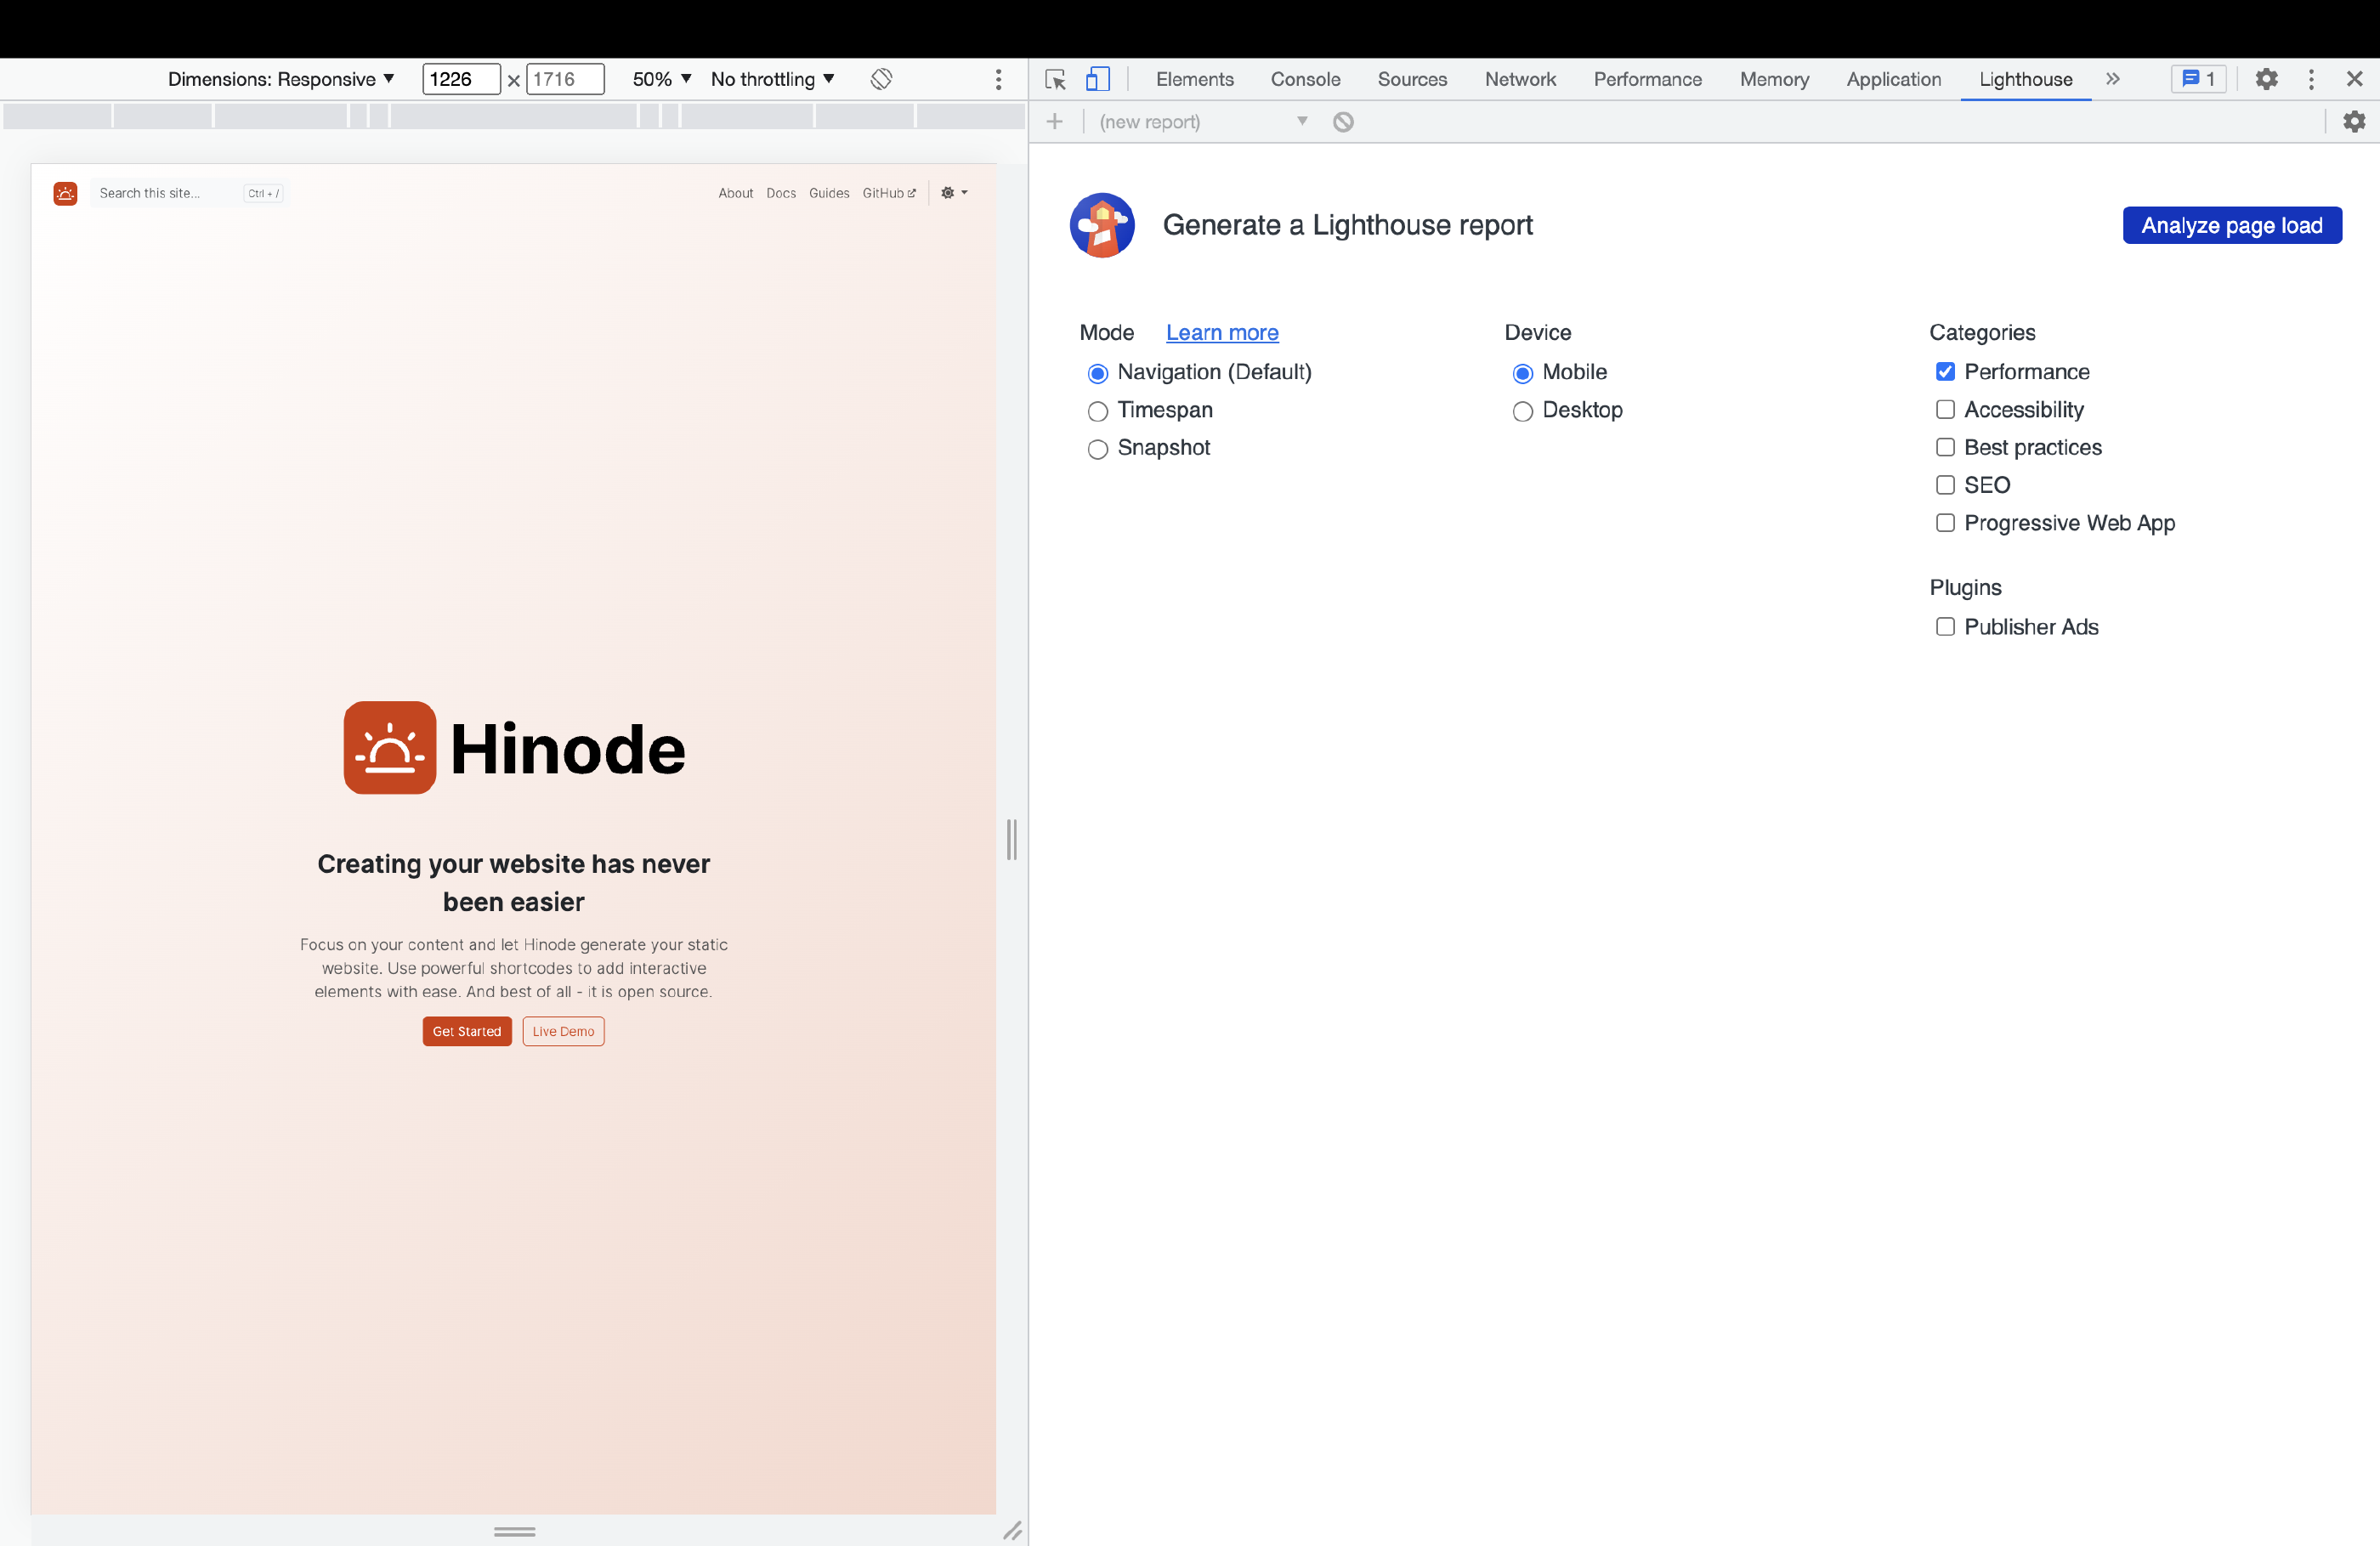Click the inspect element picker icon
The image size is (2380, 1546).
1055,79
